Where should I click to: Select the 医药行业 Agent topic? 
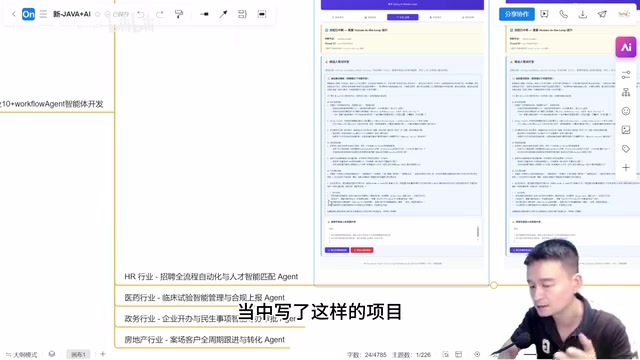pyautogui.click(x=204, y=298)
